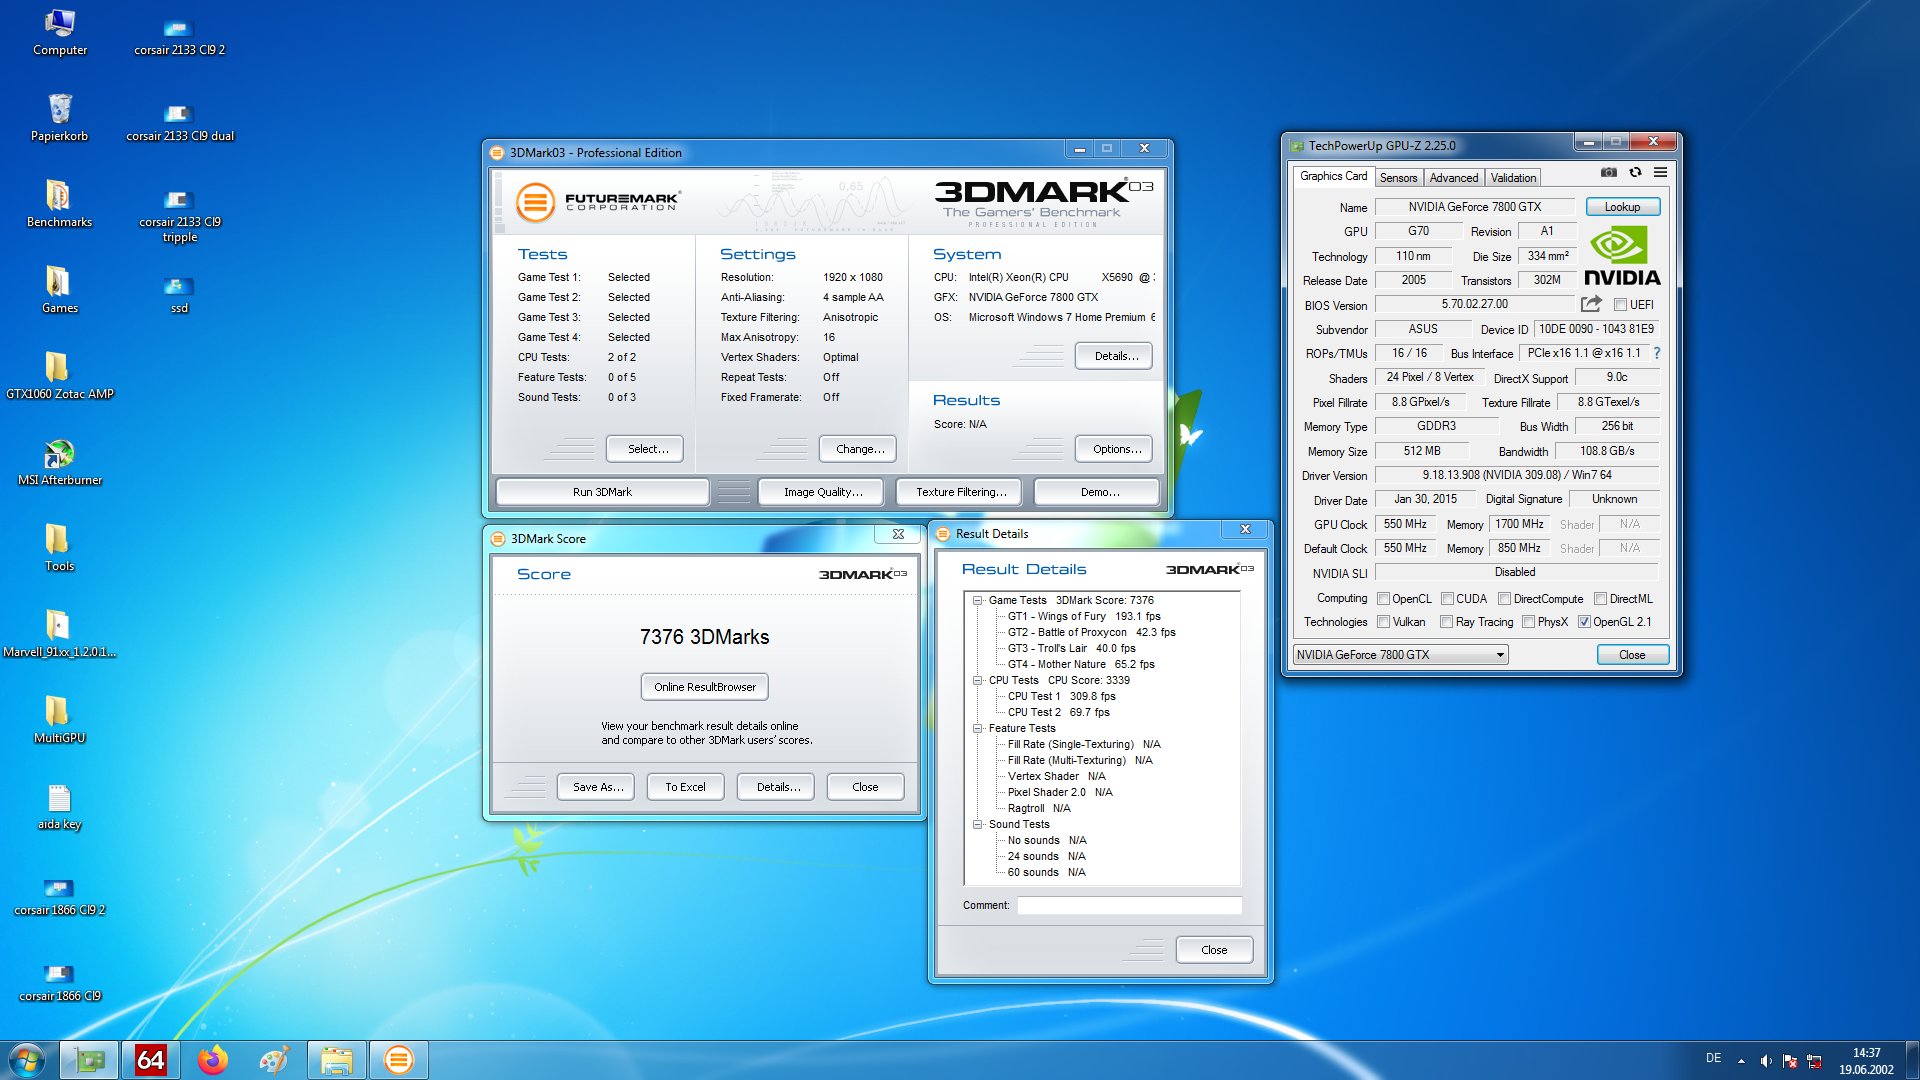Click GPU-Z screenshot camera icon
This screenshot has height=1080, width=1920.
[x=1608, y=172]
